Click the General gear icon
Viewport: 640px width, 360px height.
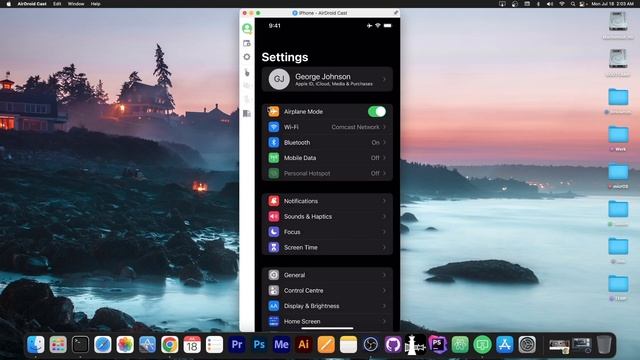(x=274, y=275)
